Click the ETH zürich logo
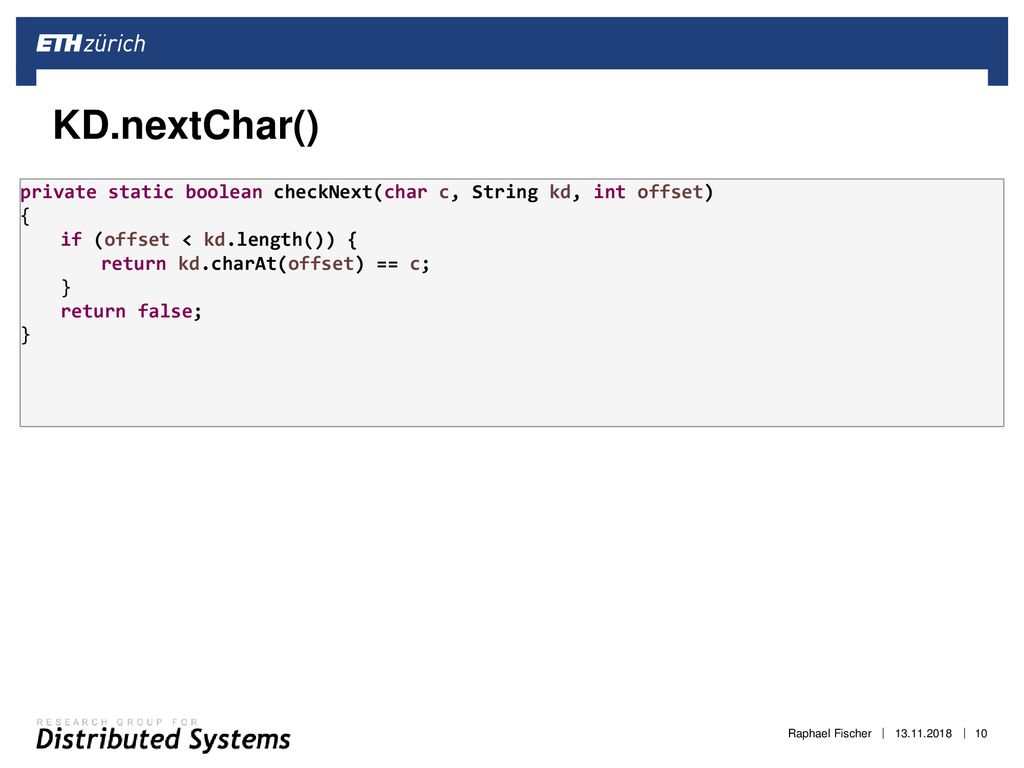Viewport: 1024px width, 768px height. (91, 44)
